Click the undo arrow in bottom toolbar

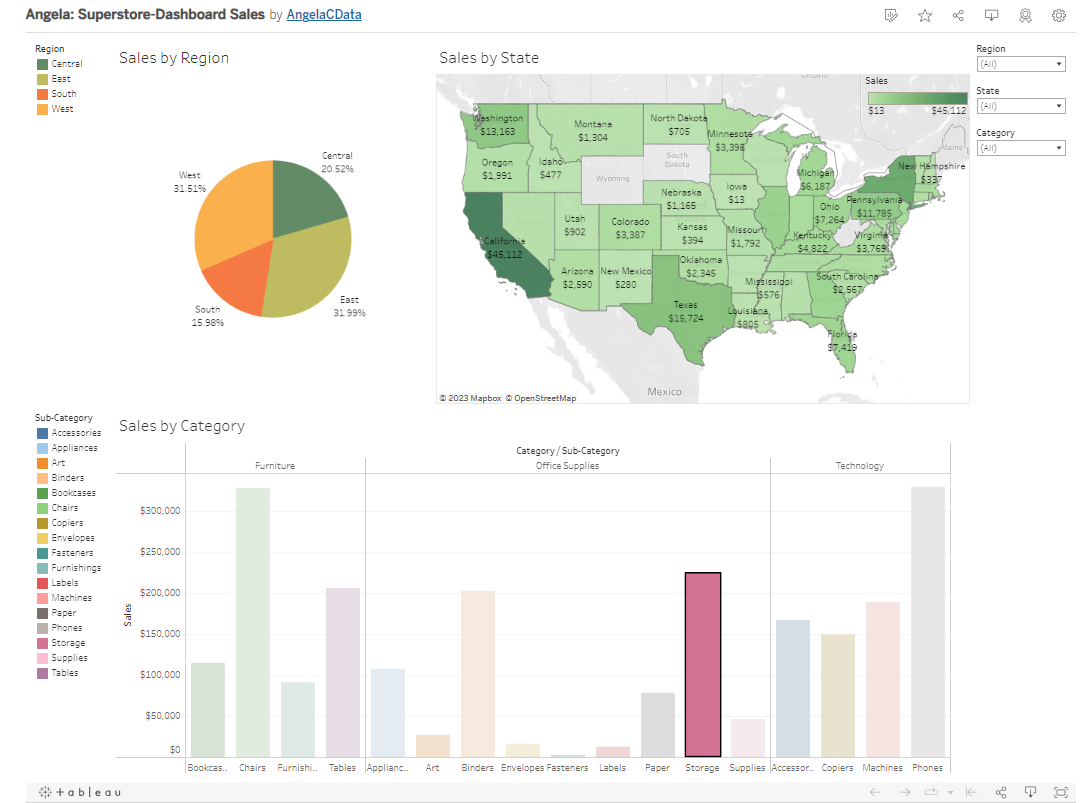coord(875,792)
